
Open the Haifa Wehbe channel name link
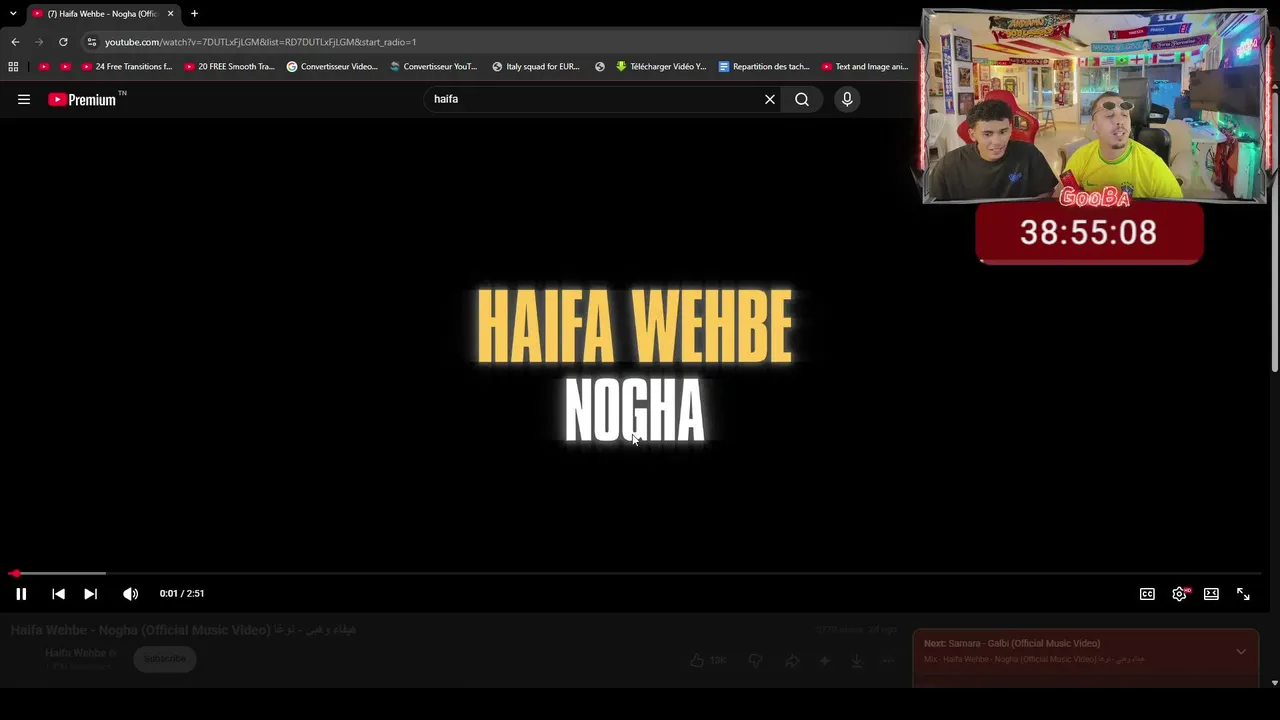click(x=75, y=653)
